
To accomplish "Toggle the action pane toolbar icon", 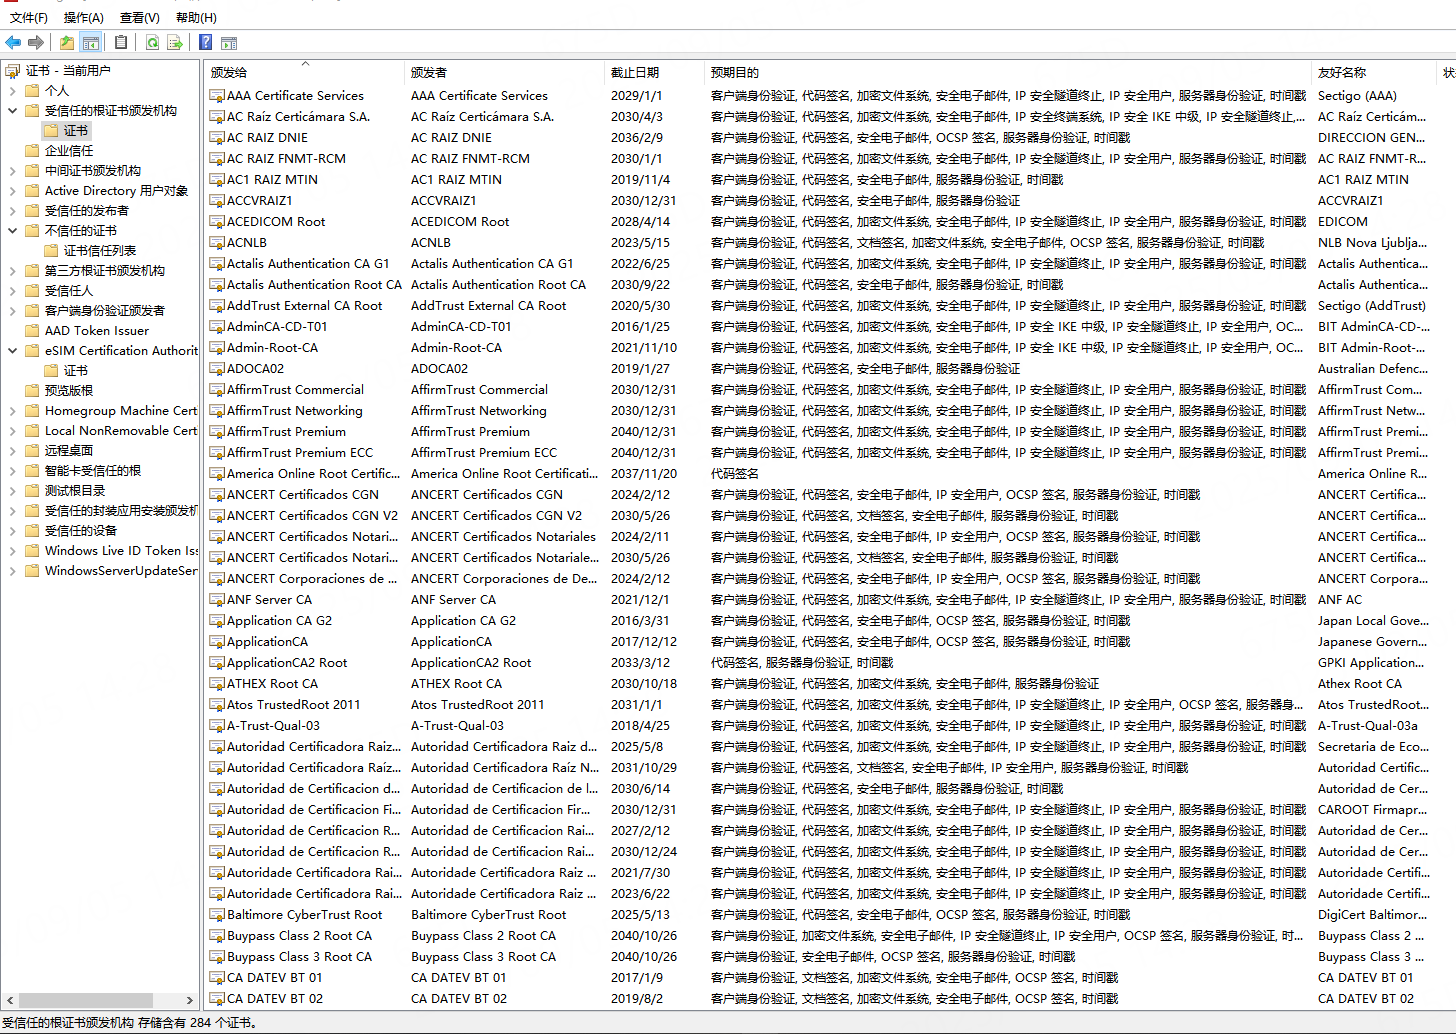I will (x=229, y=42).
